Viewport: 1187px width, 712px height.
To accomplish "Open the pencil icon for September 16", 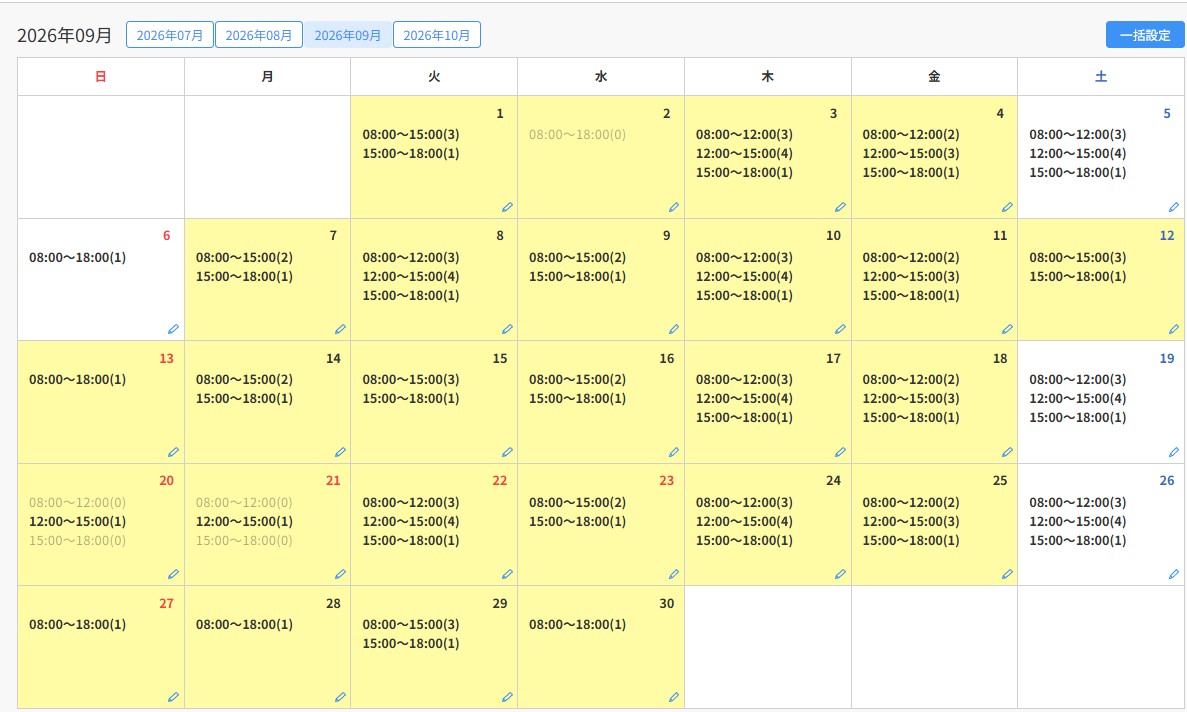I will point(674,452).
